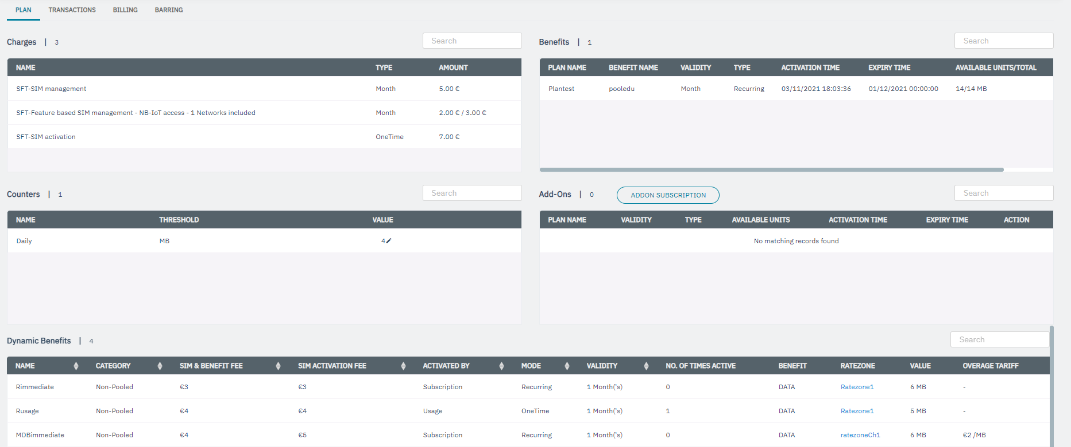
Task: Focus the Add-Ons search box
Action: coord(1003,193)
